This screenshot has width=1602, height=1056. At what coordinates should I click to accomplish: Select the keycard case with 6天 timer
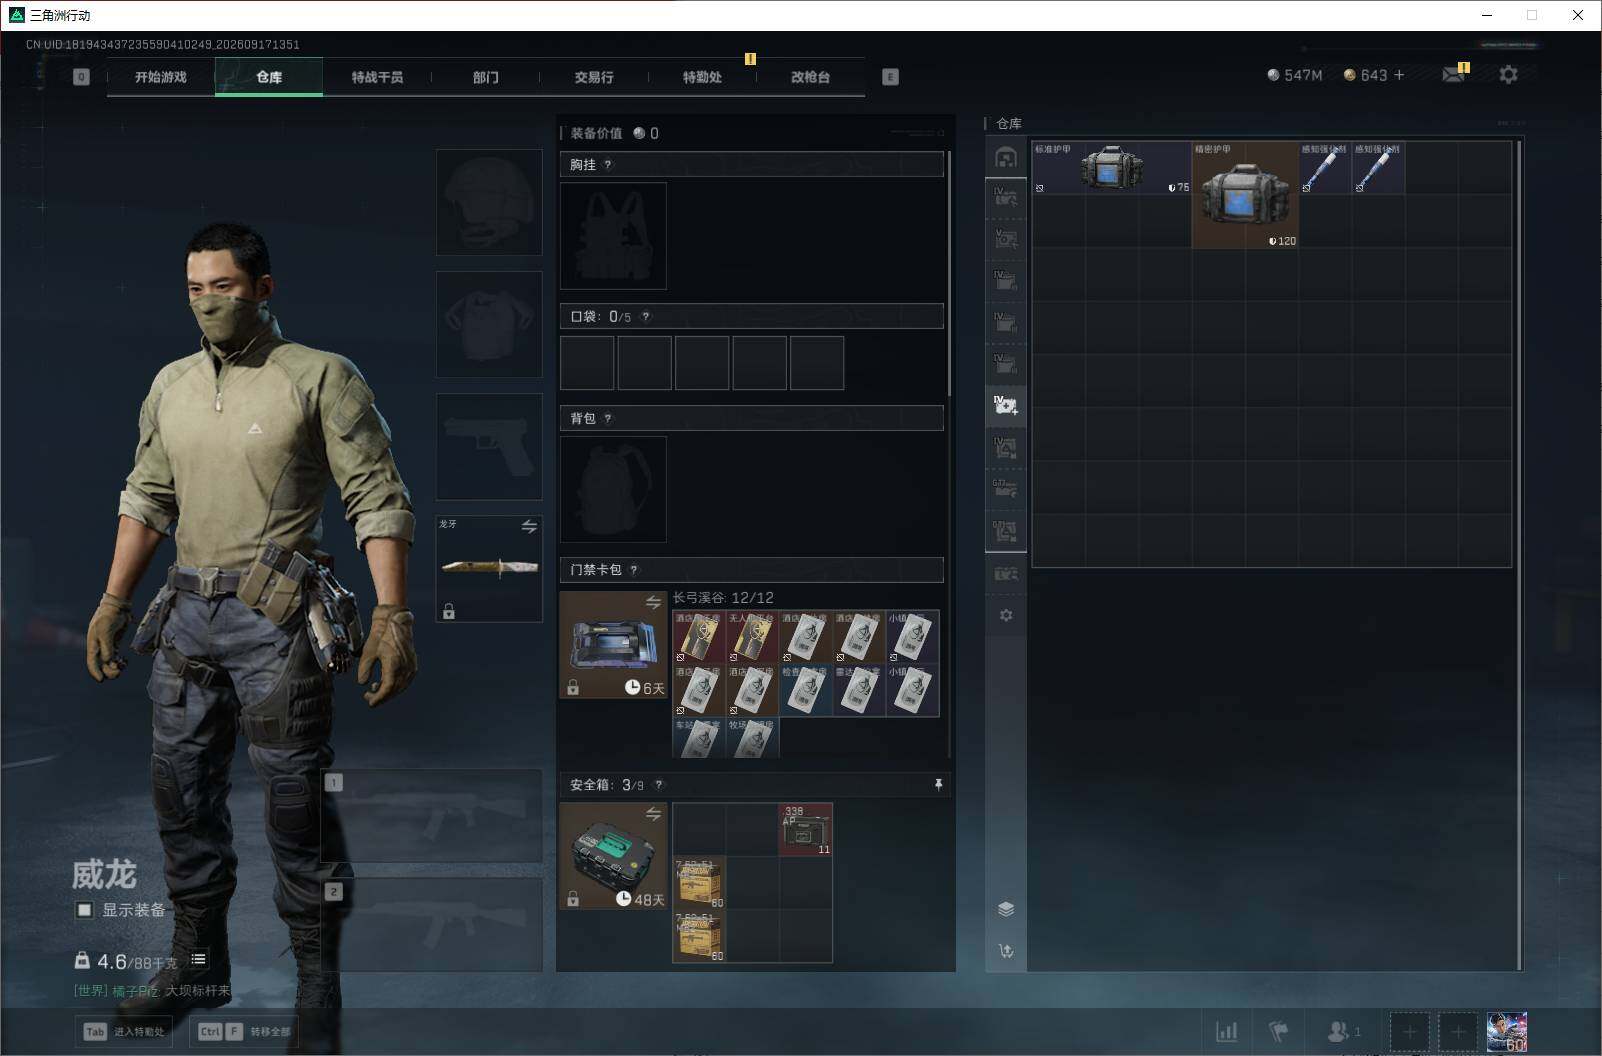613,644
